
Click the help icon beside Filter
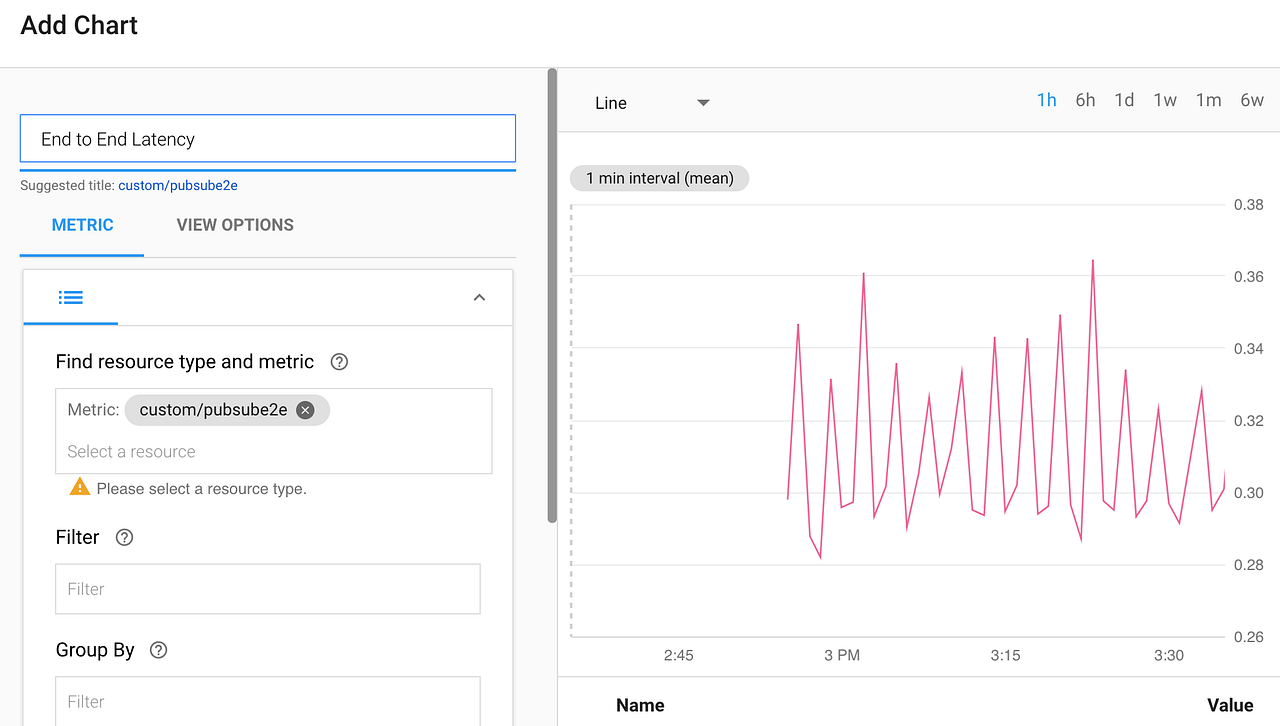tap(123, 537)
